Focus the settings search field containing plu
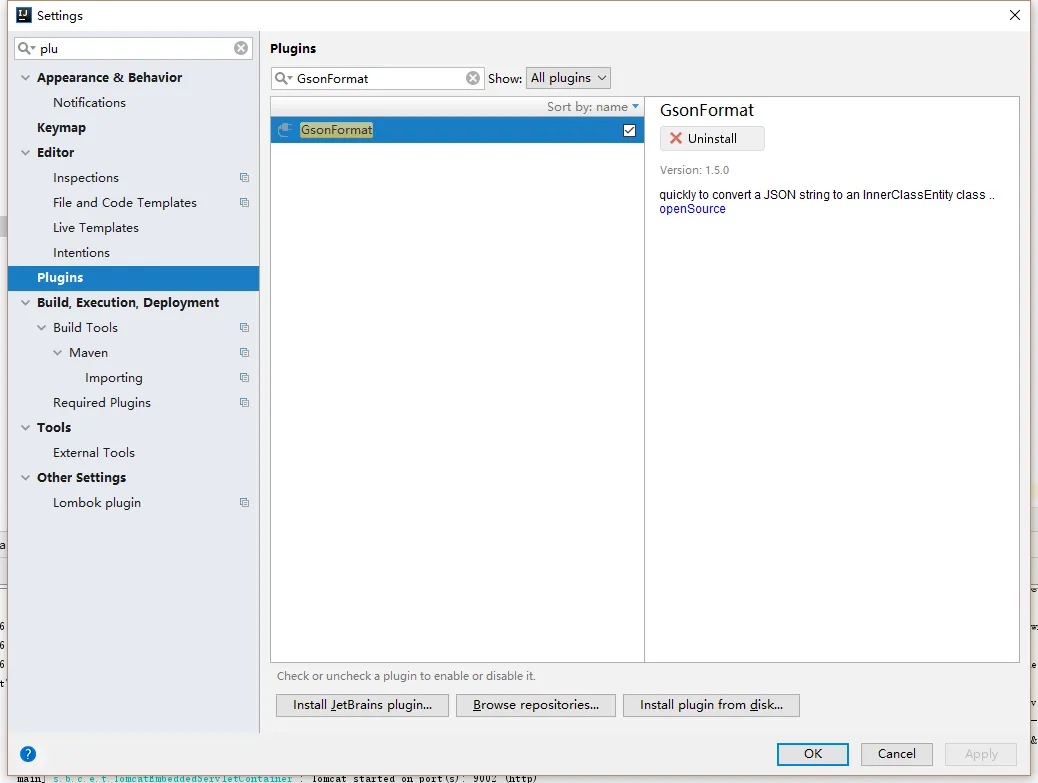 [x=133, y=48]
